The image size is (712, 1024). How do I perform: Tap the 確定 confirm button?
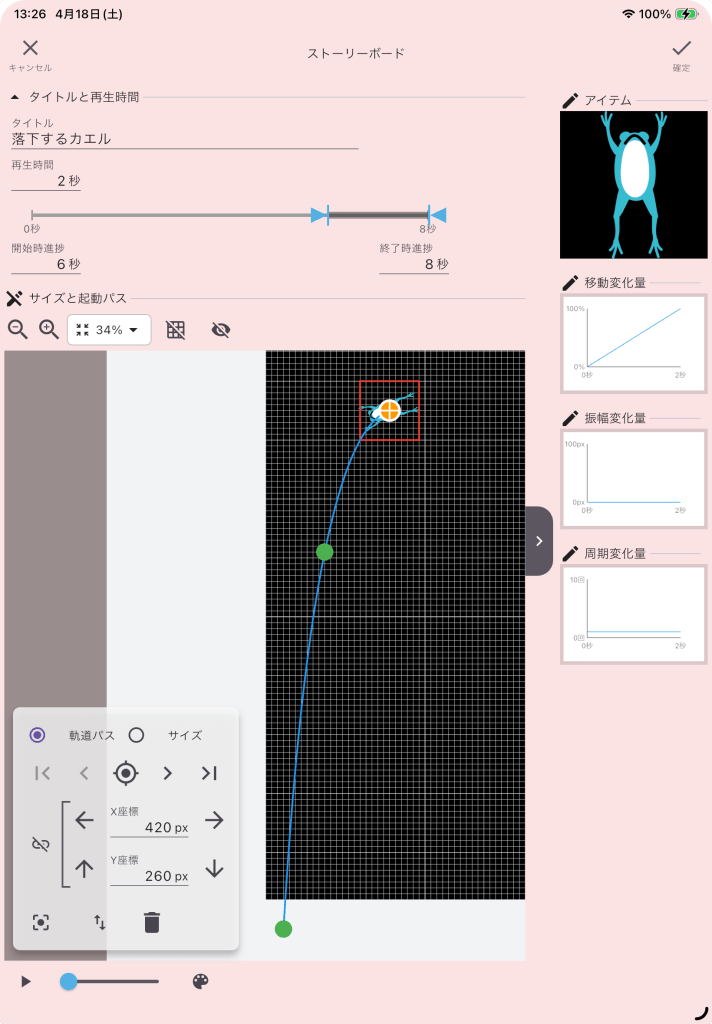coord(681,53)
